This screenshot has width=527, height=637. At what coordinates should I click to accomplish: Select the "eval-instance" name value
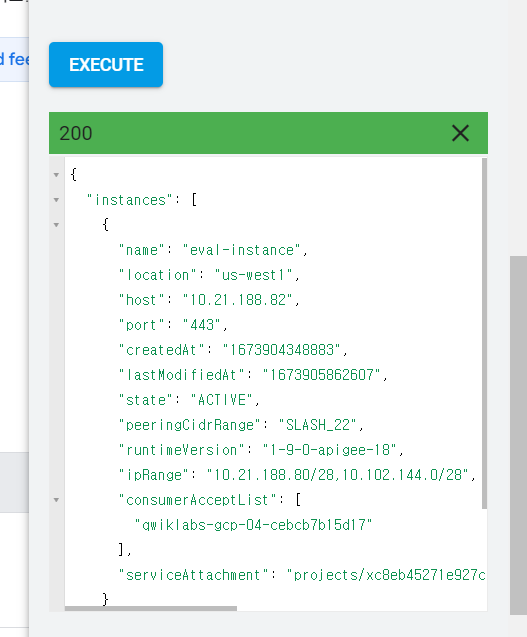tap(241, 250)
